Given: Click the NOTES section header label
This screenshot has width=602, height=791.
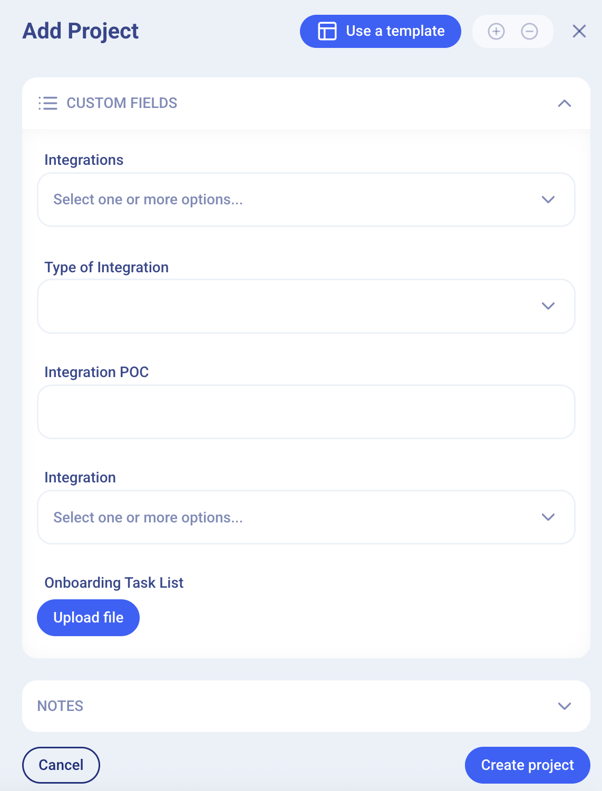Looking at the screenshot, I should (60, 706).
